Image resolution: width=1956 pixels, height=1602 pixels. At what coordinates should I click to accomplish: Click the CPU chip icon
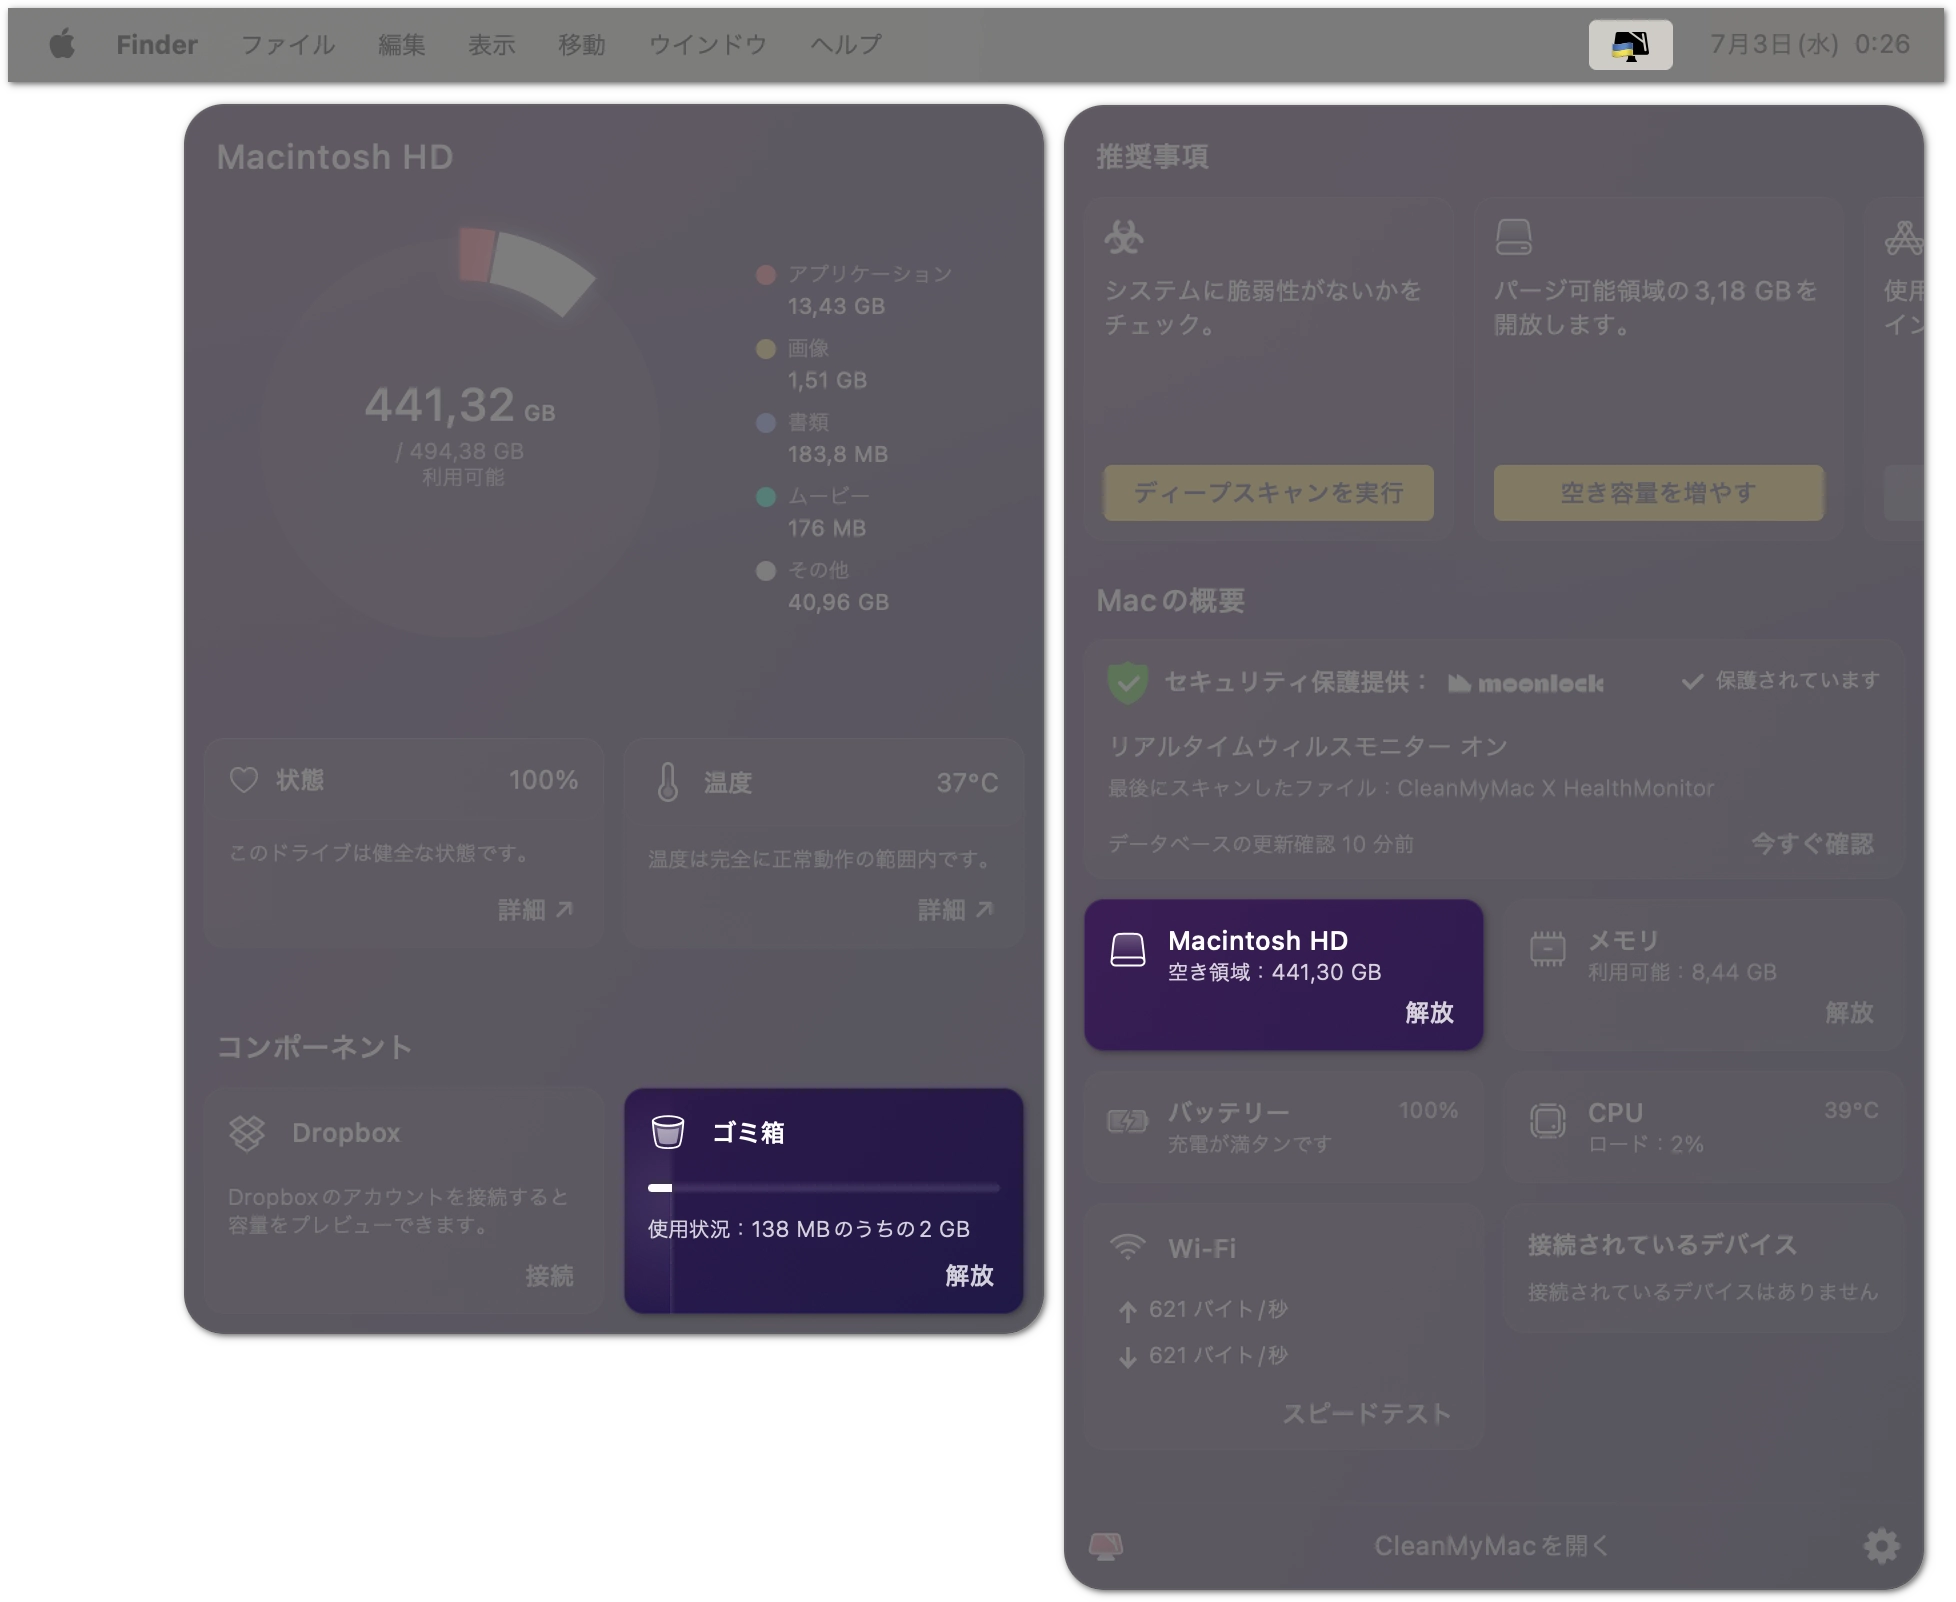click(1548, 1120)
